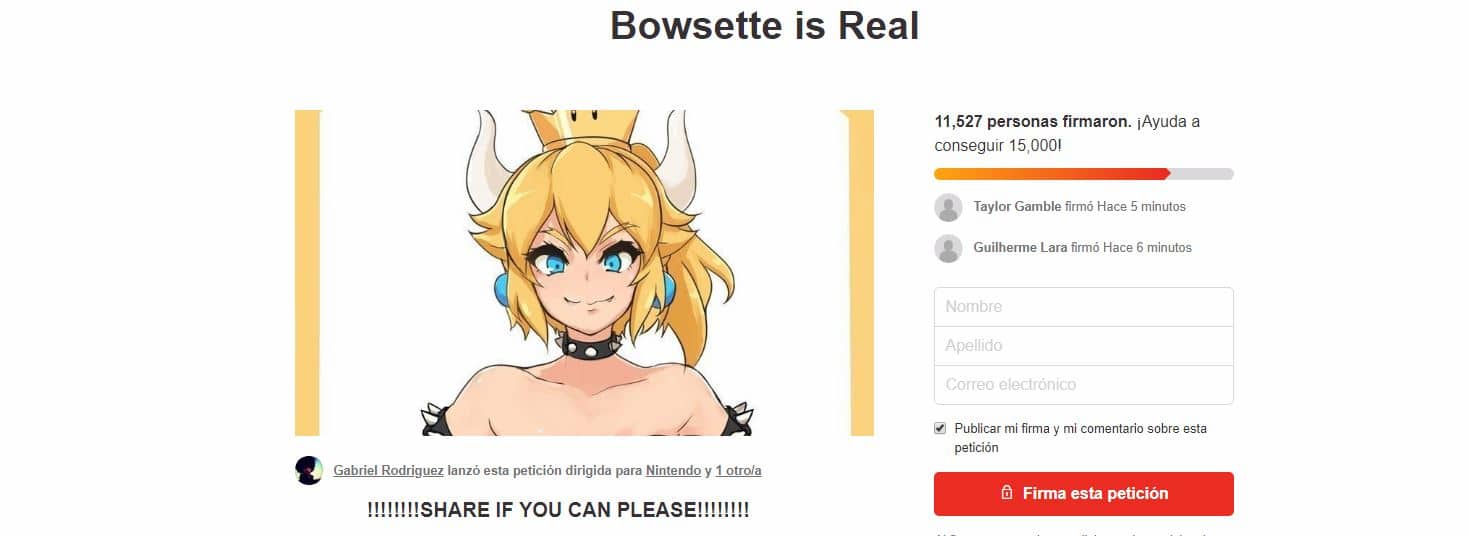Image resolution: width=1469 pixels, height=536 pixels.
Task: Sign with the 'Firma esta petición' button
Action: click(x=1084, y=494)
